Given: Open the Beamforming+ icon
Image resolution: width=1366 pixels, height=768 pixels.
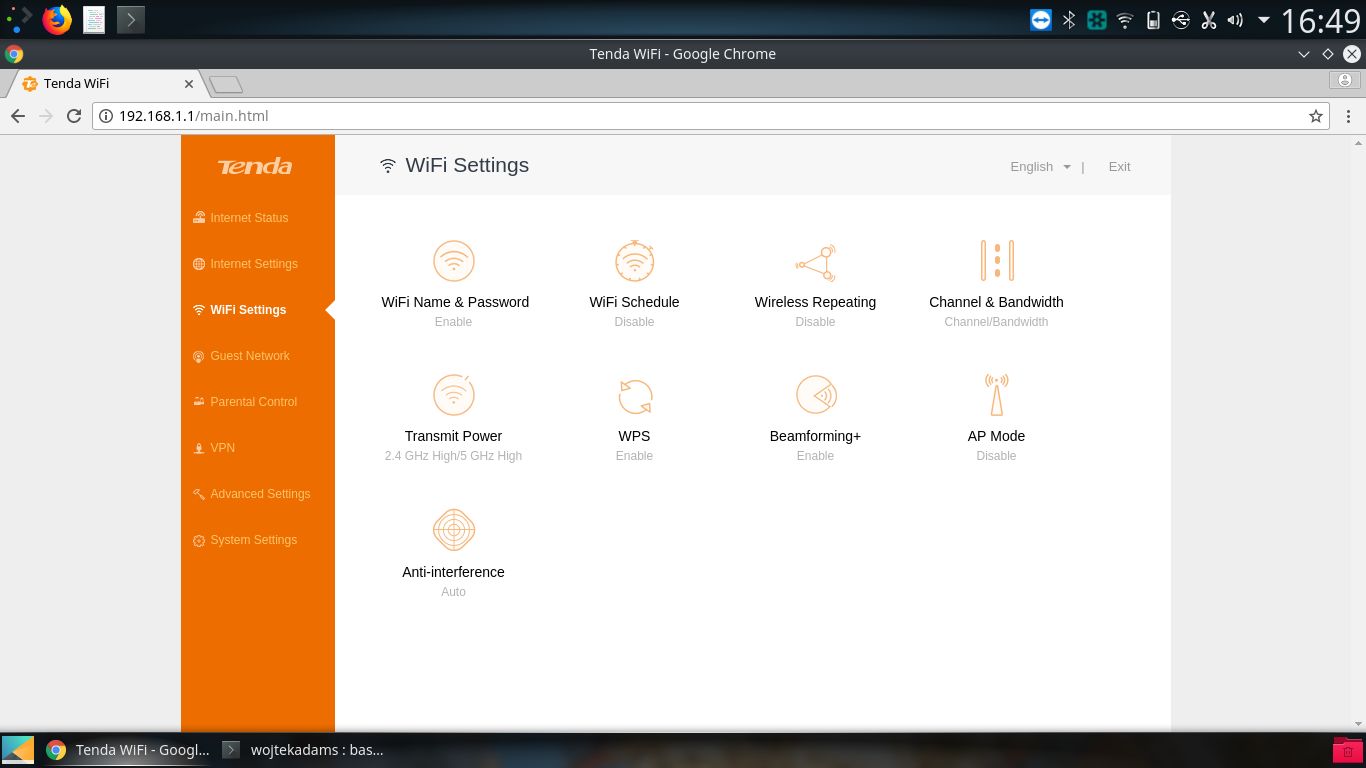Looking at the screenshot, I should (x=815, y=395).
